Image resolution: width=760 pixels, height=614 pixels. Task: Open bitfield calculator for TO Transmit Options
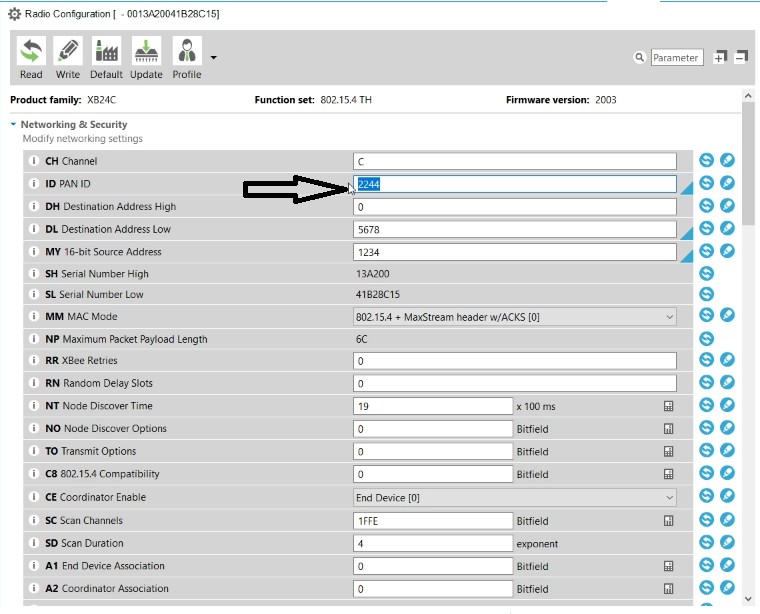(x=668, y=451)
